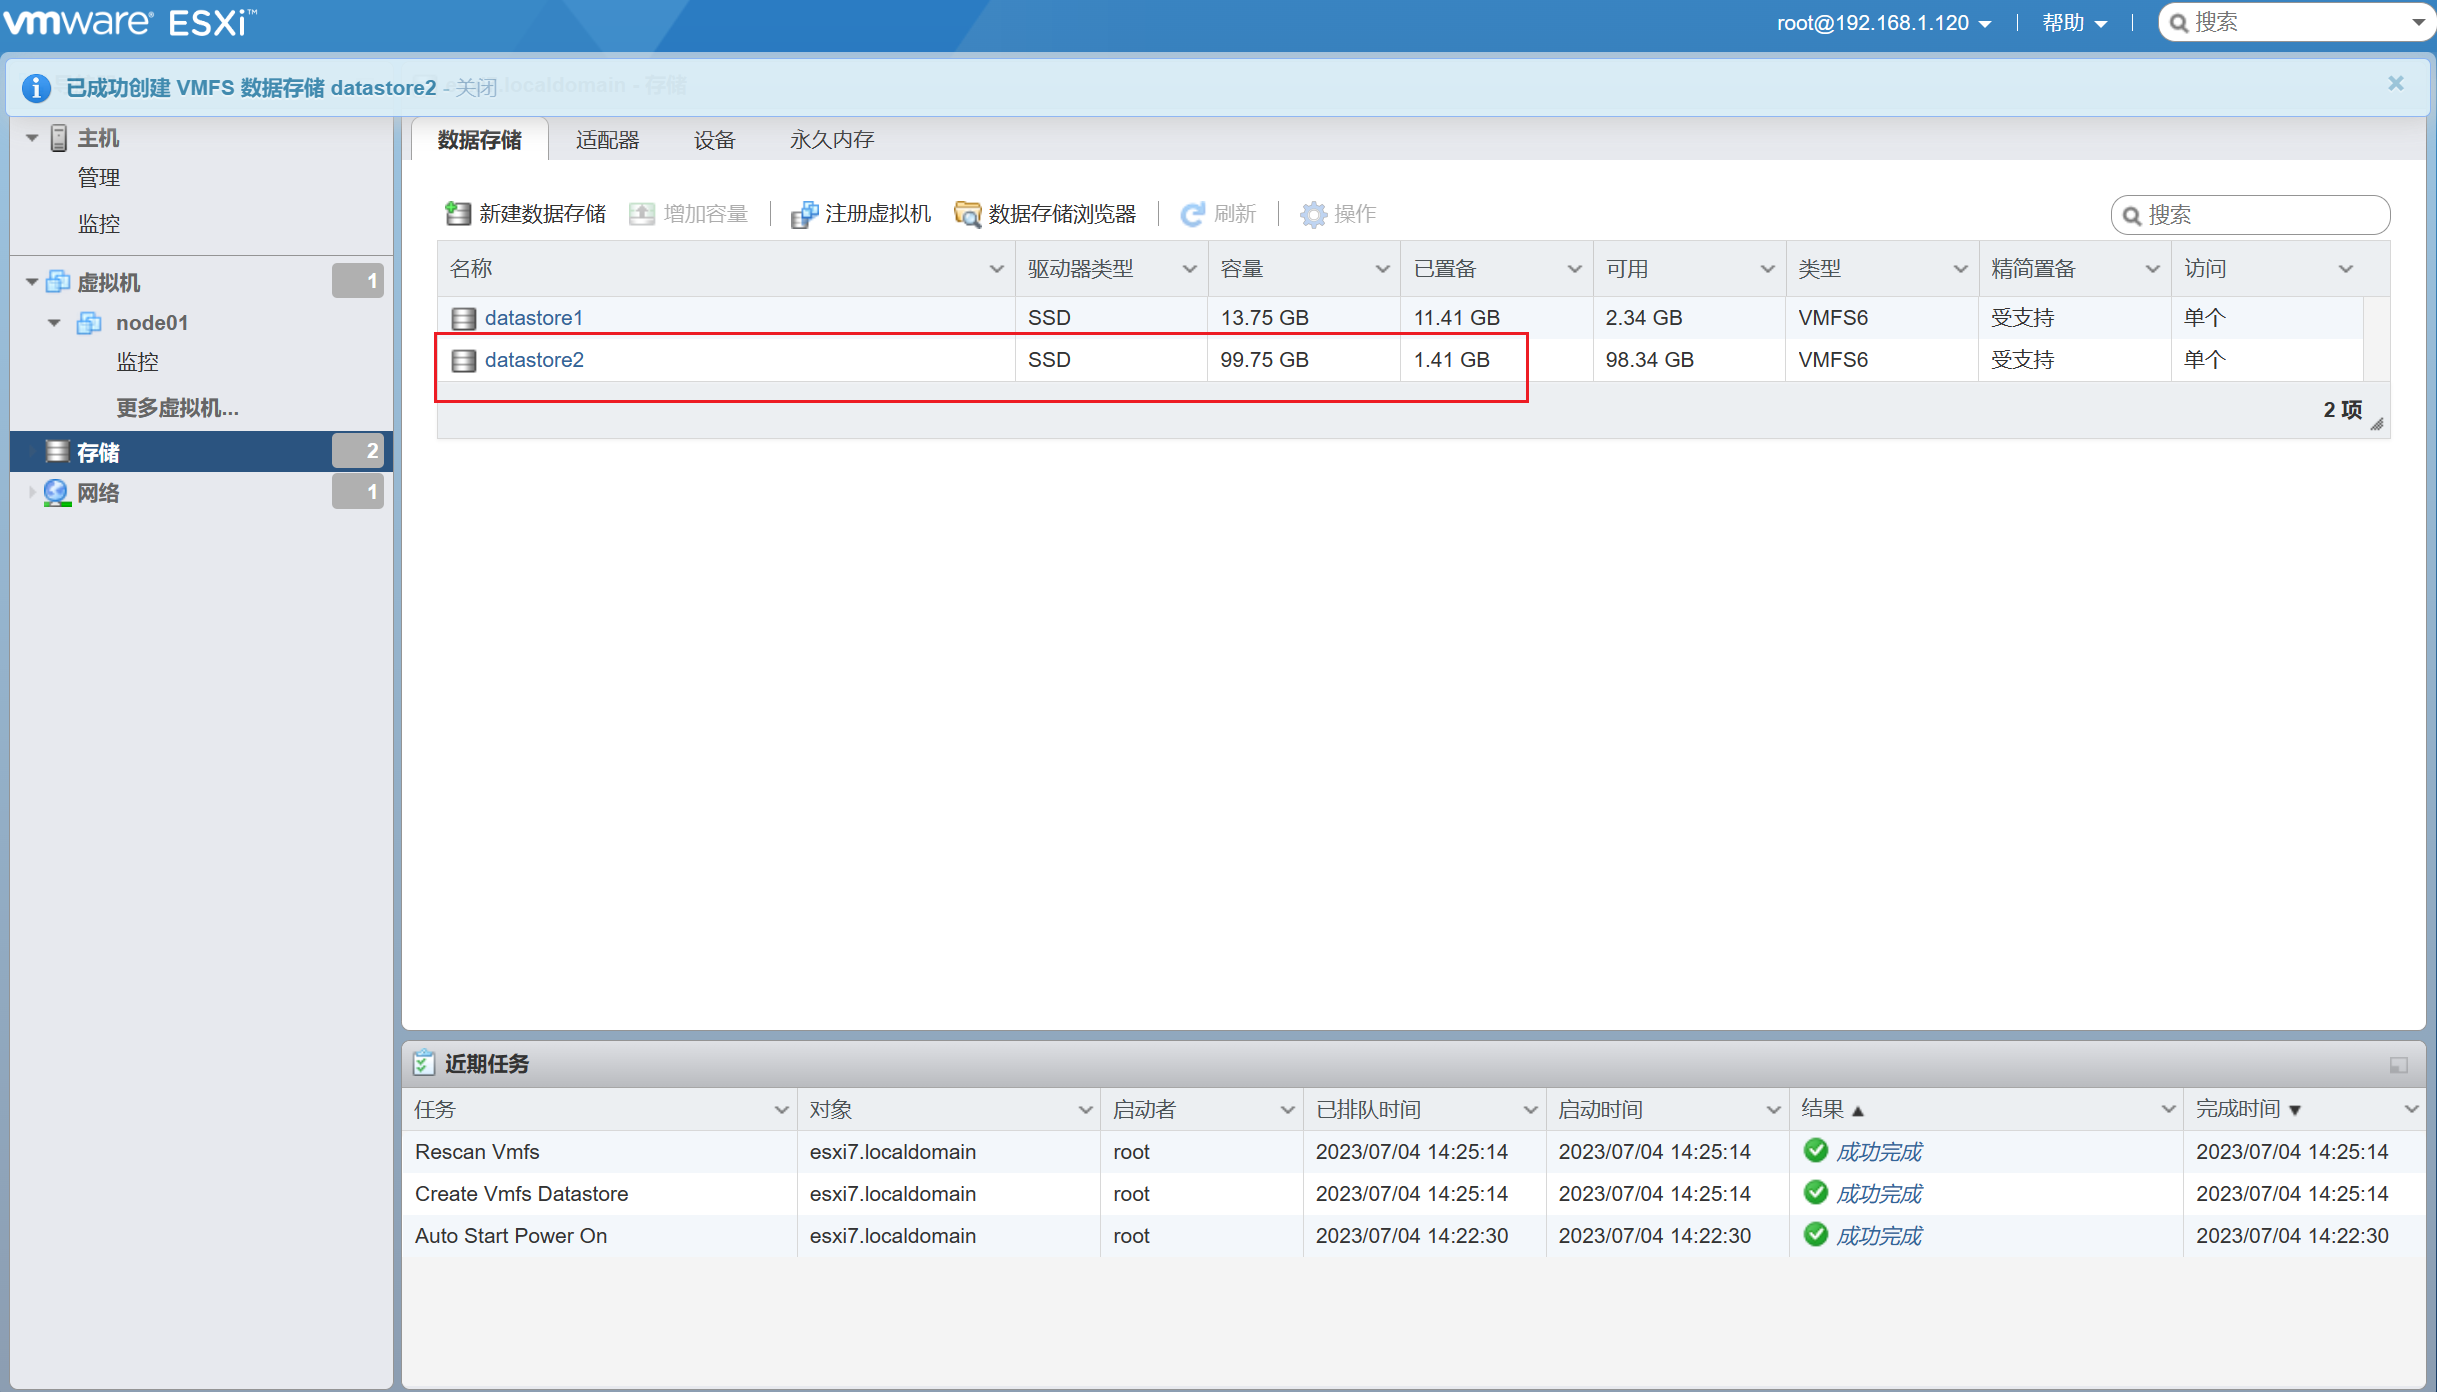
Task: Open the Type (类型) column dropdown
Action: coord(1960,269)
